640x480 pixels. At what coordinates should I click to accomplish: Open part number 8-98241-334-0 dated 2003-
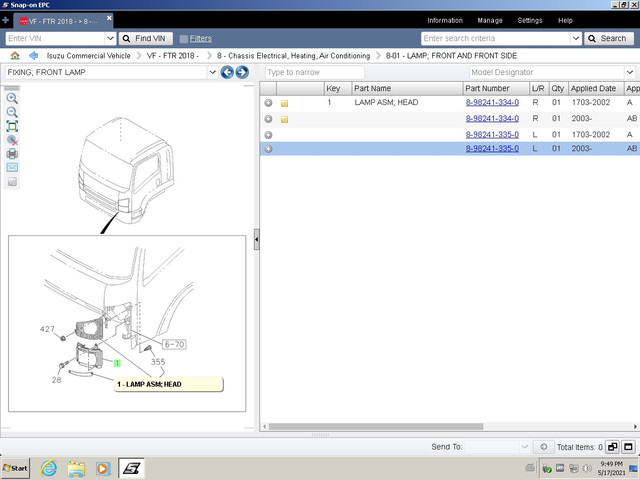tap(492, 118)
